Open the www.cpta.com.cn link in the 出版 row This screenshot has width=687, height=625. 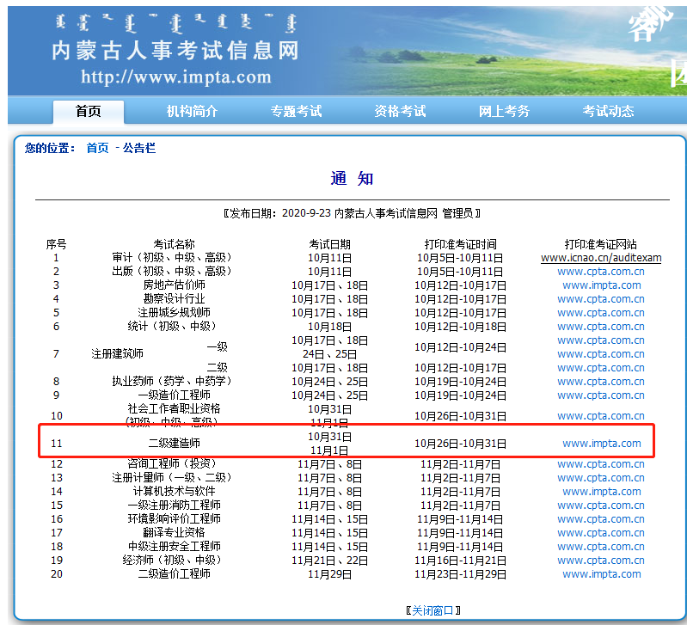601,271
